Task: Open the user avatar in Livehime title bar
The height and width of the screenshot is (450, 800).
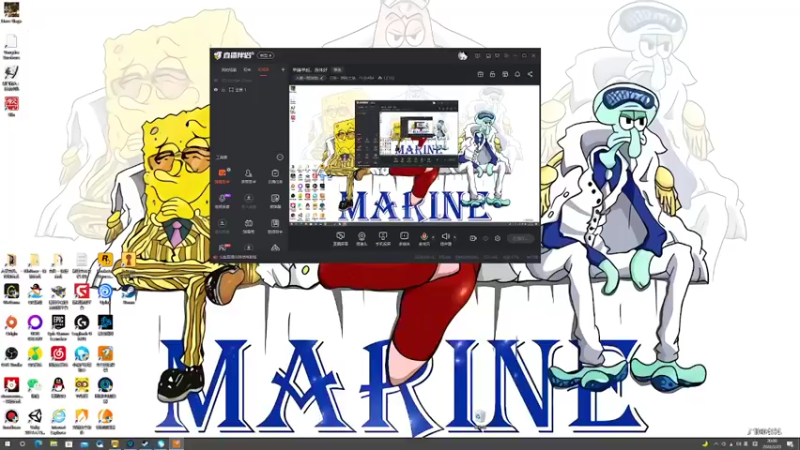Action: (462, 56)
